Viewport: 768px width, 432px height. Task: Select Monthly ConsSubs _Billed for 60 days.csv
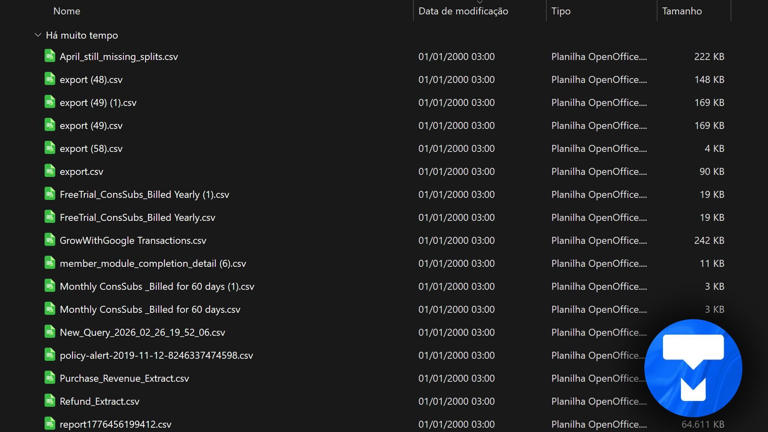tap(150, 310)
